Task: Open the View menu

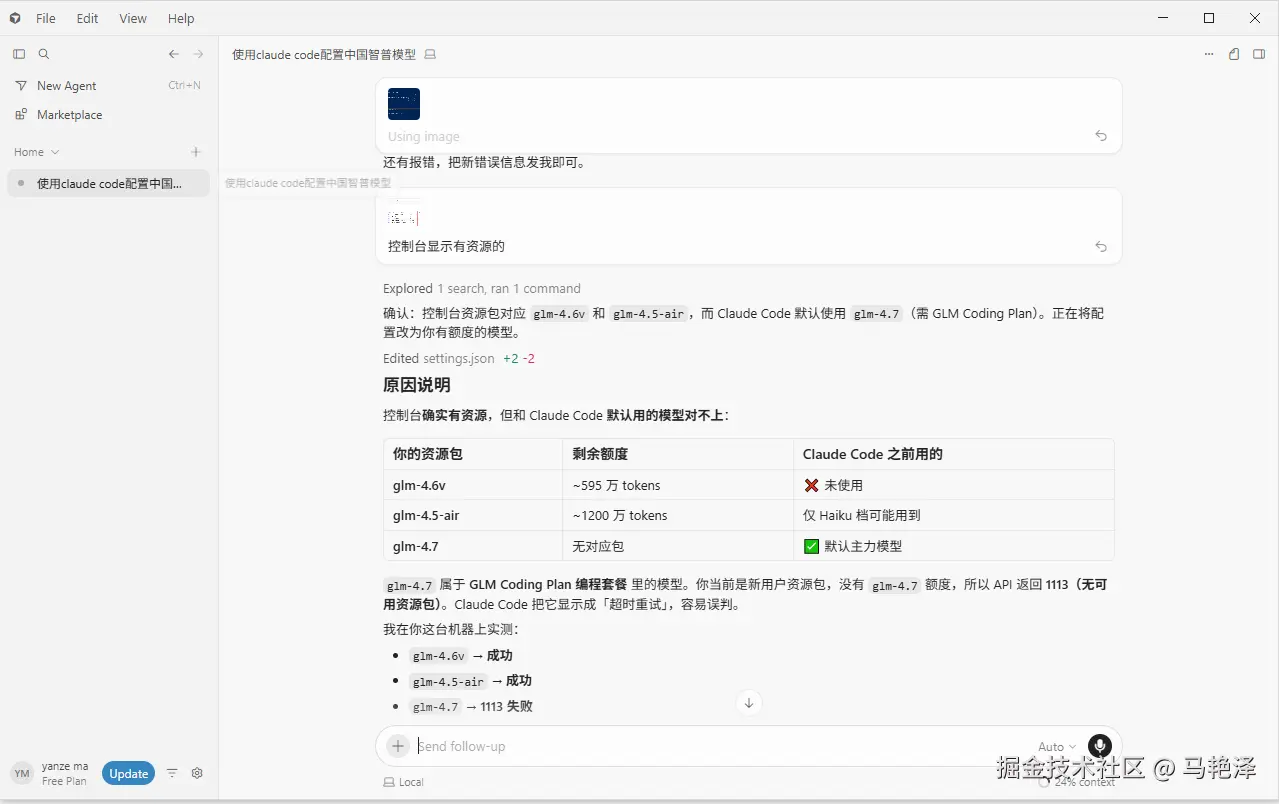Action: click(x=133, y=18)
